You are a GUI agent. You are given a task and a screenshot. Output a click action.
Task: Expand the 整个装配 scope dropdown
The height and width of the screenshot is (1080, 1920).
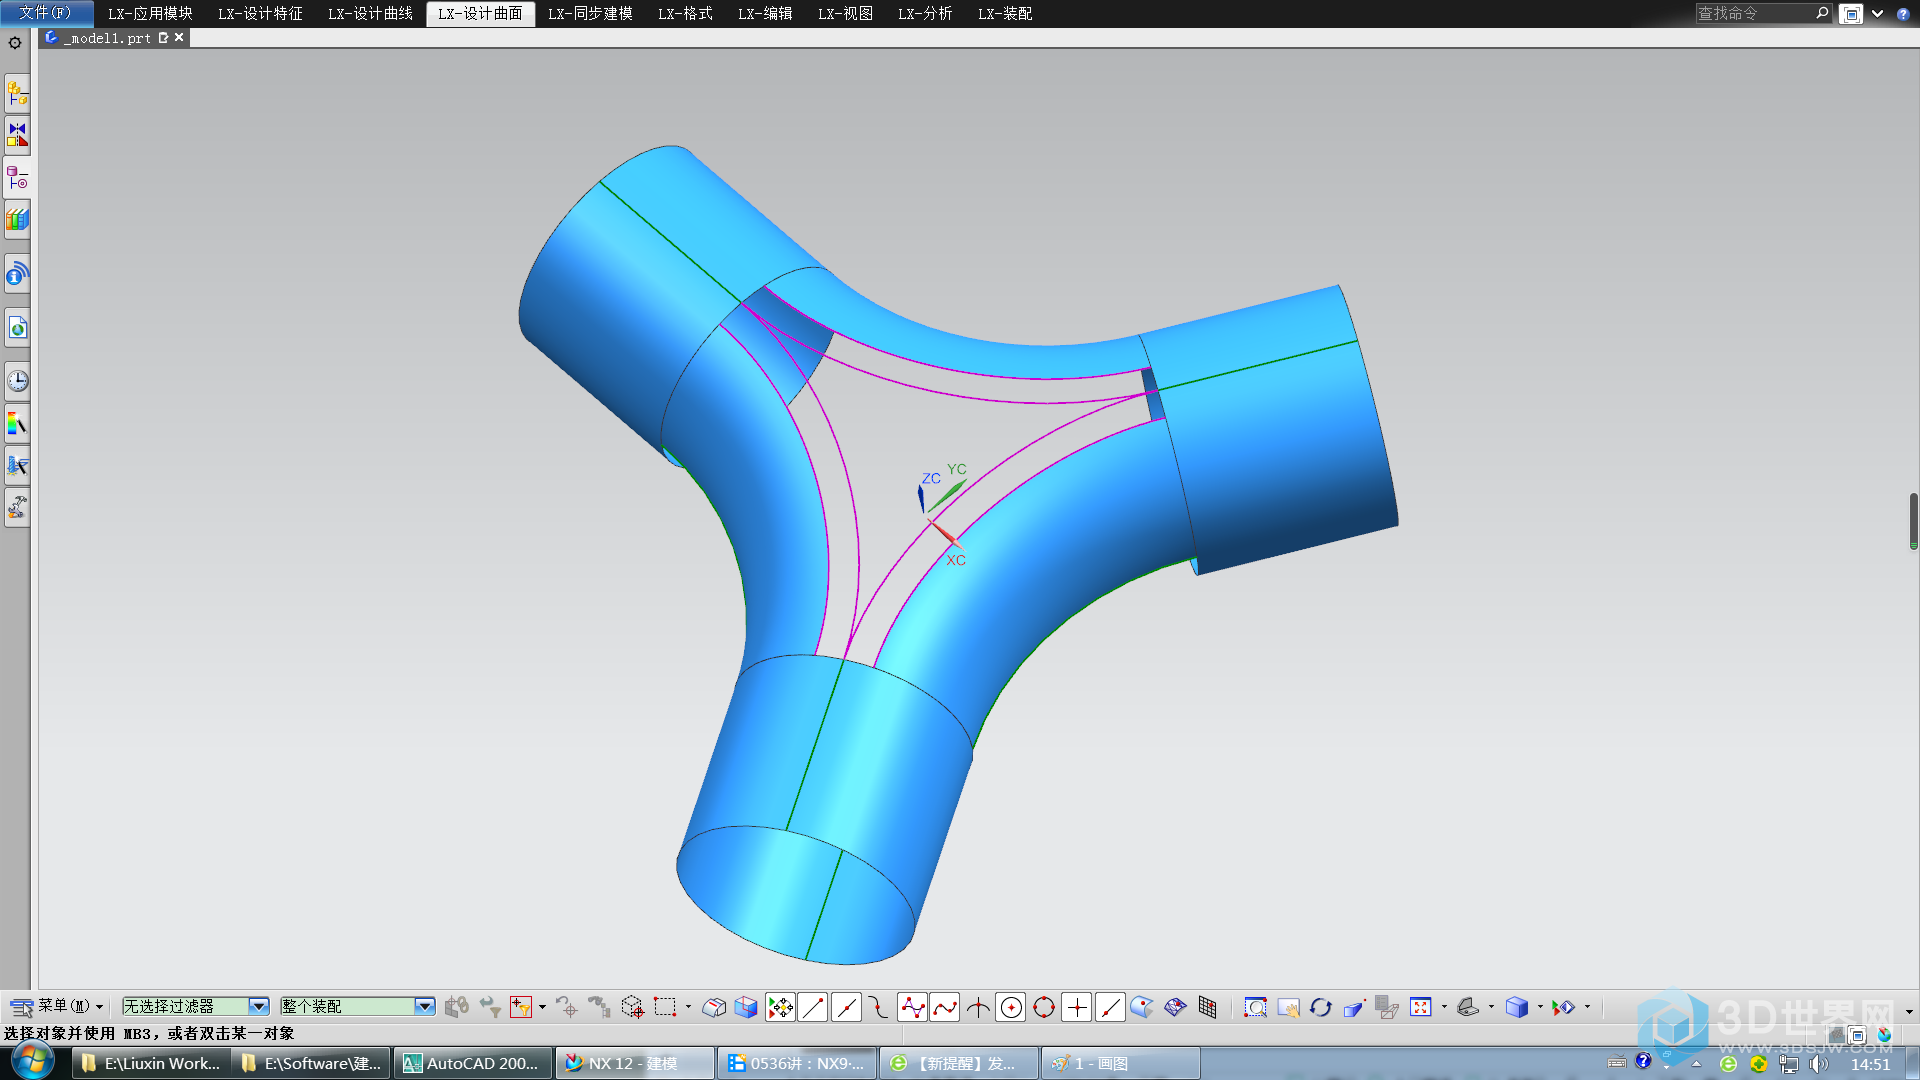[x=424, y=1006]
